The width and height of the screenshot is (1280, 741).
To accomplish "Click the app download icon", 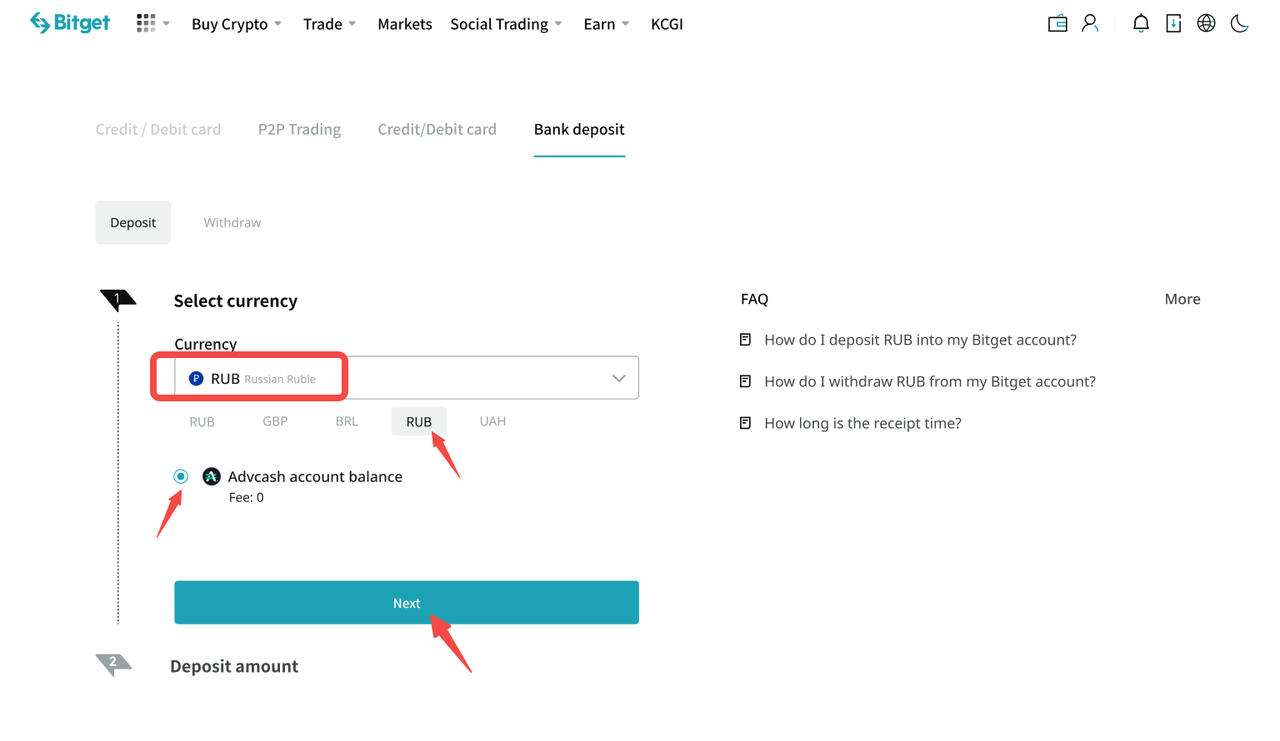I will tap(1174, 23).
